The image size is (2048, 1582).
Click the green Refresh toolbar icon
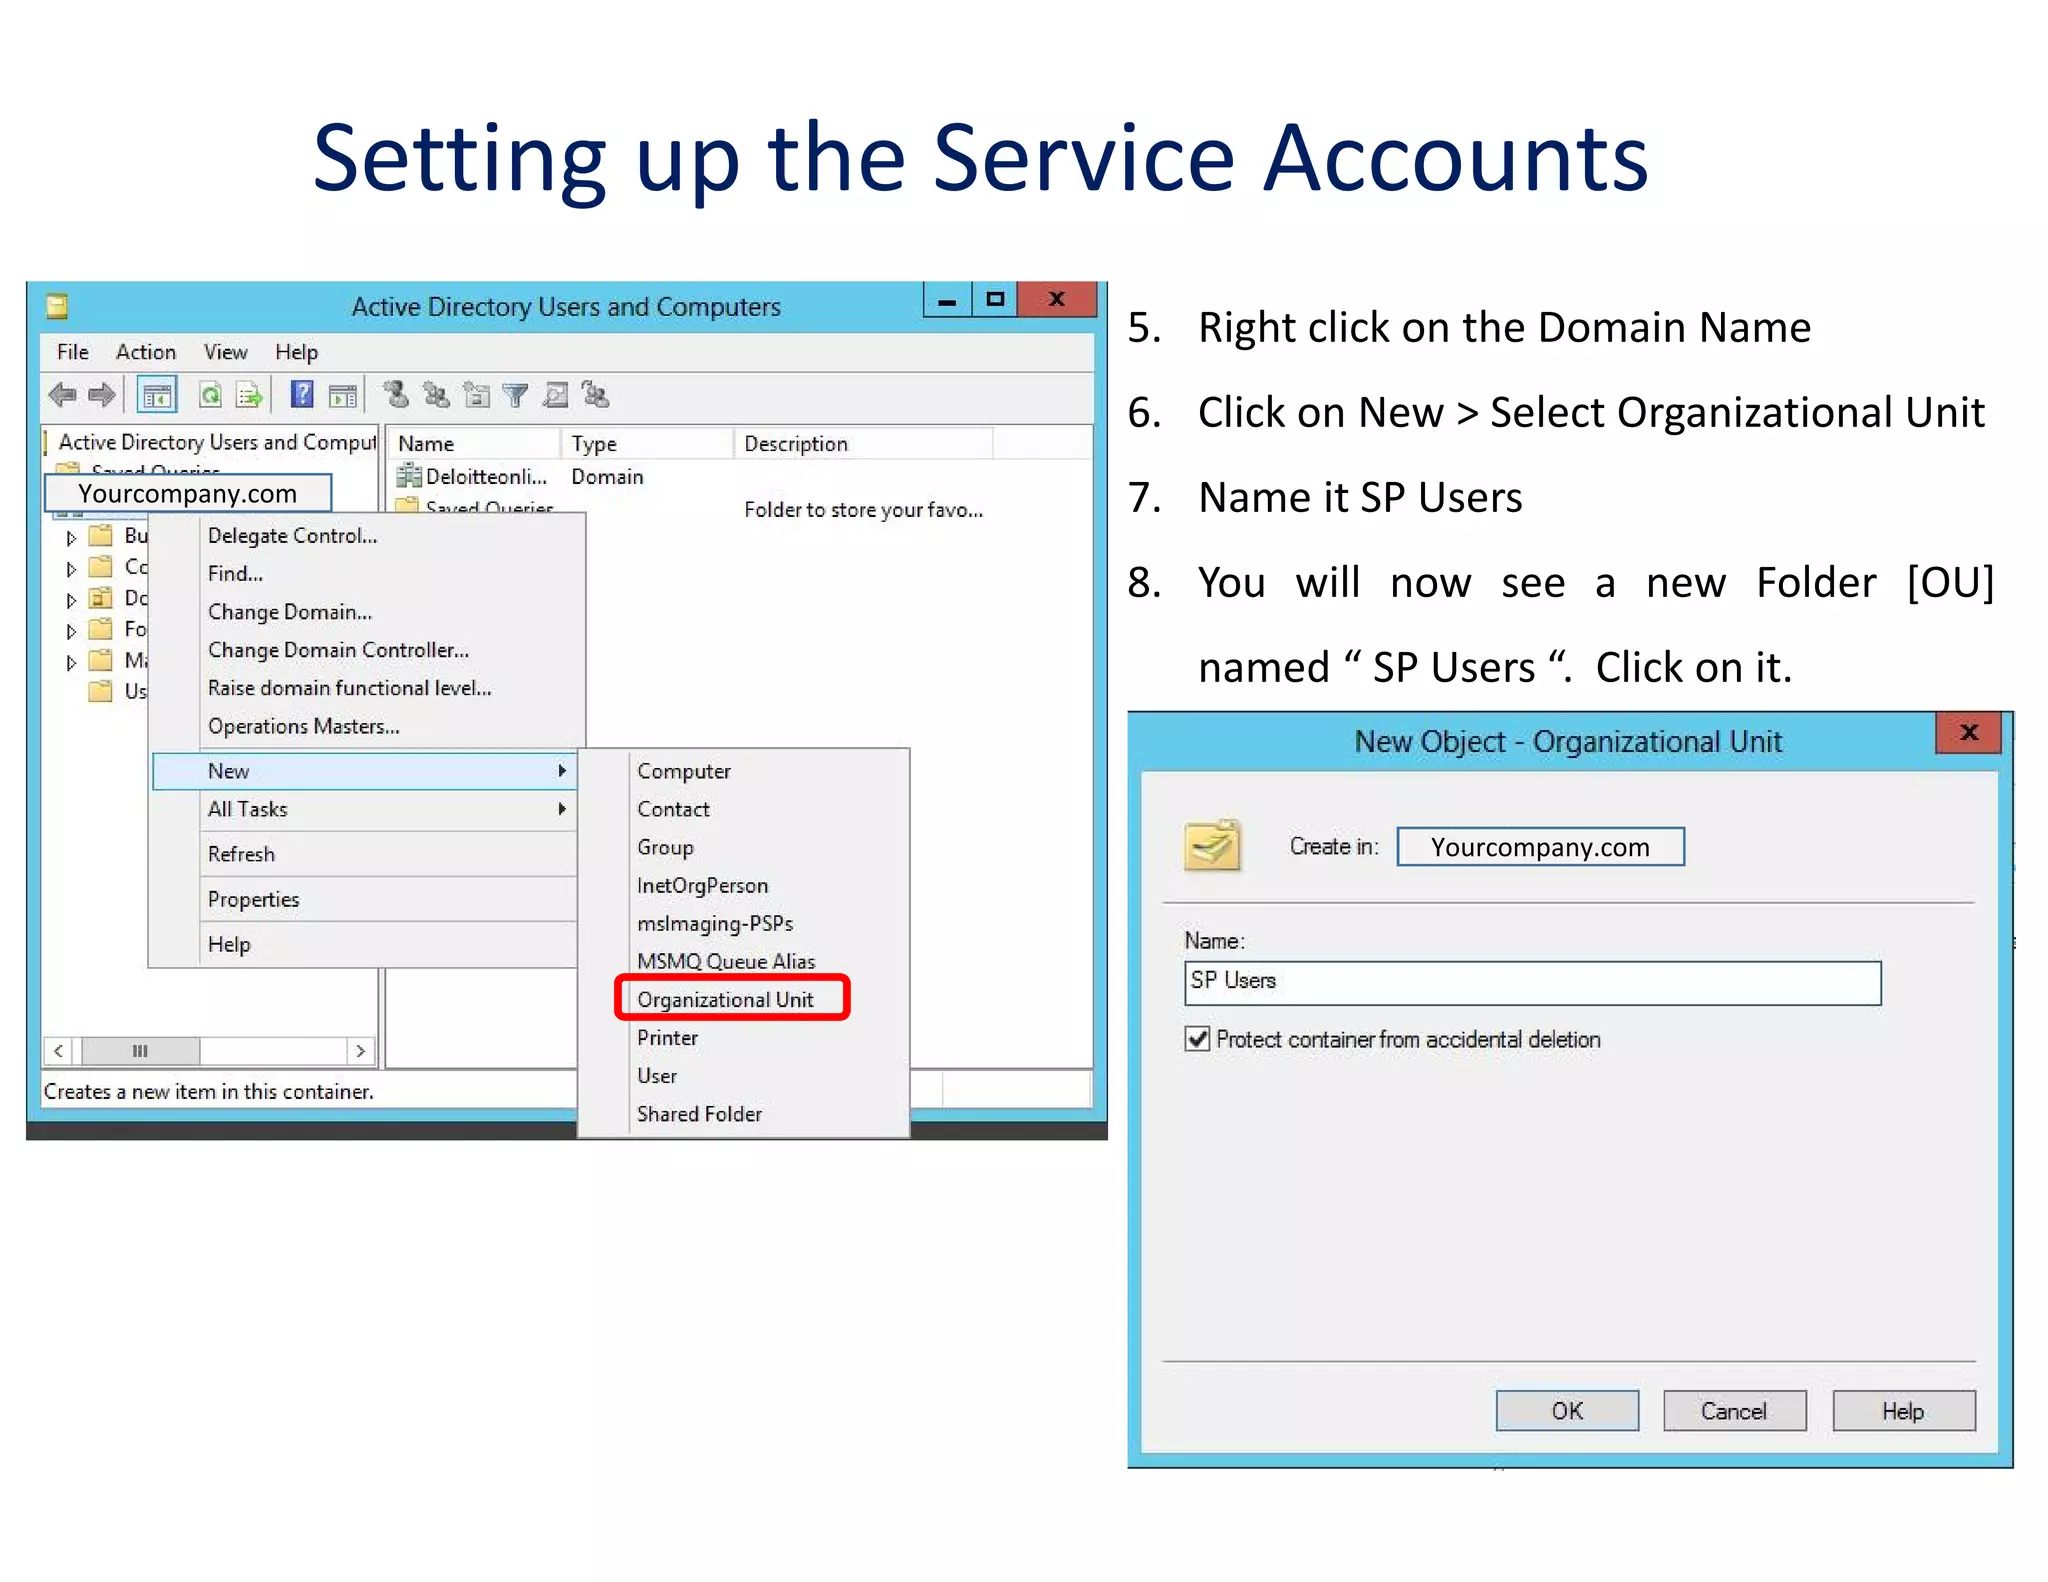210,395
